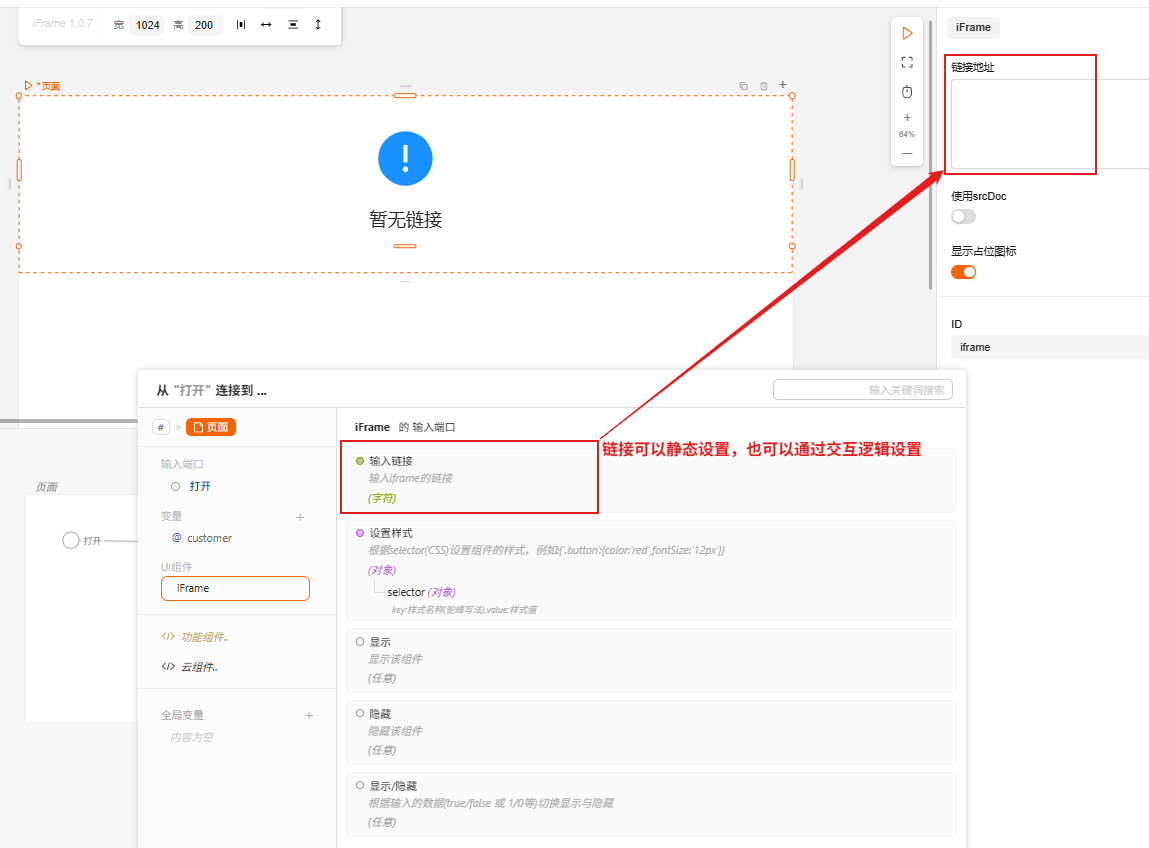The width and height of the screenshot is (1149, 848).
Task: Select iFrame under UI组件
Action: tap(235, 589)
